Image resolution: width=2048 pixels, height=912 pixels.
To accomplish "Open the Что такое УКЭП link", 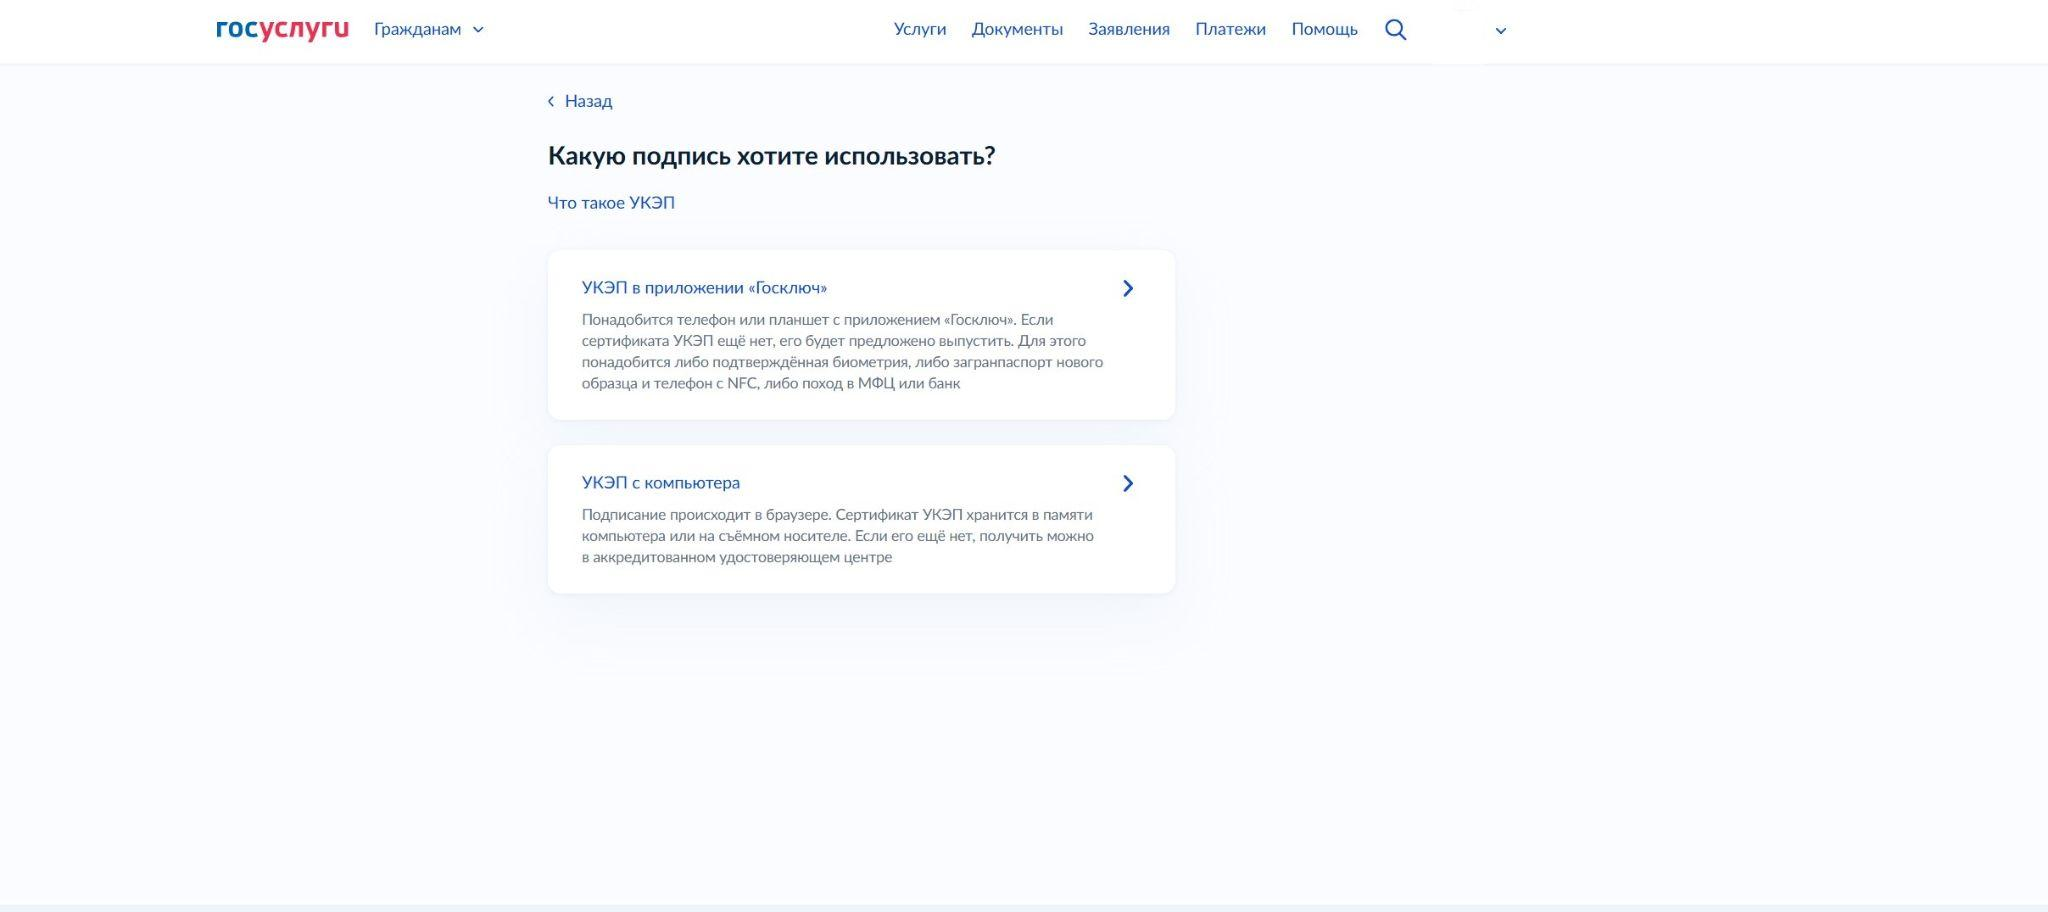I will pyautogui.click(x=611, y=203).
